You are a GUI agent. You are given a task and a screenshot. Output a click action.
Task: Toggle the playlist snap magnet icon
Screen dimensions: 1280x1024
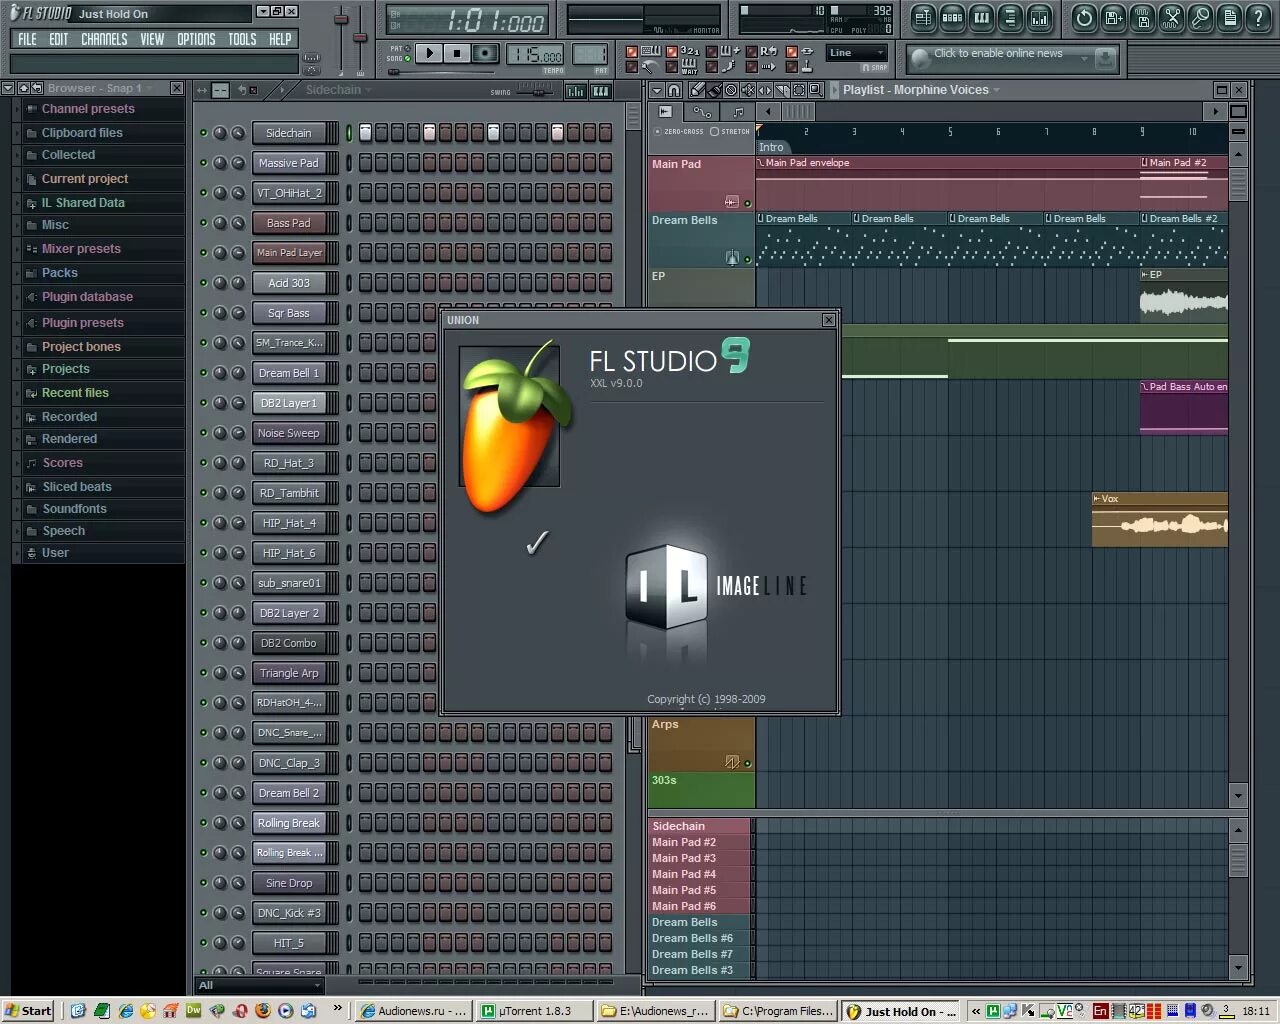674,90
